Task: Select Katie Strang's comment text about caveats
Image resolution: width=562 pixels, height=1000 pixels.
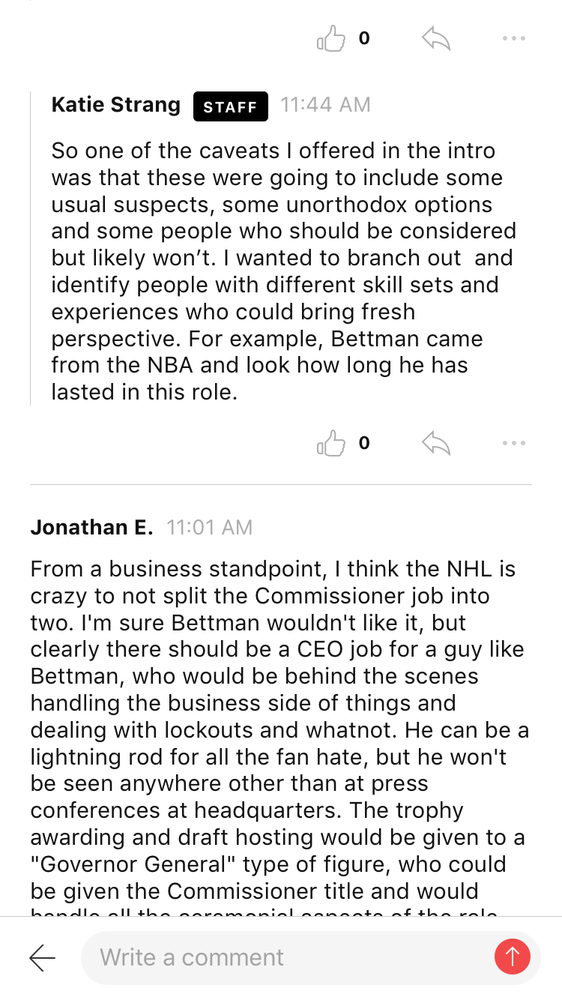Action: click(284, 271)
